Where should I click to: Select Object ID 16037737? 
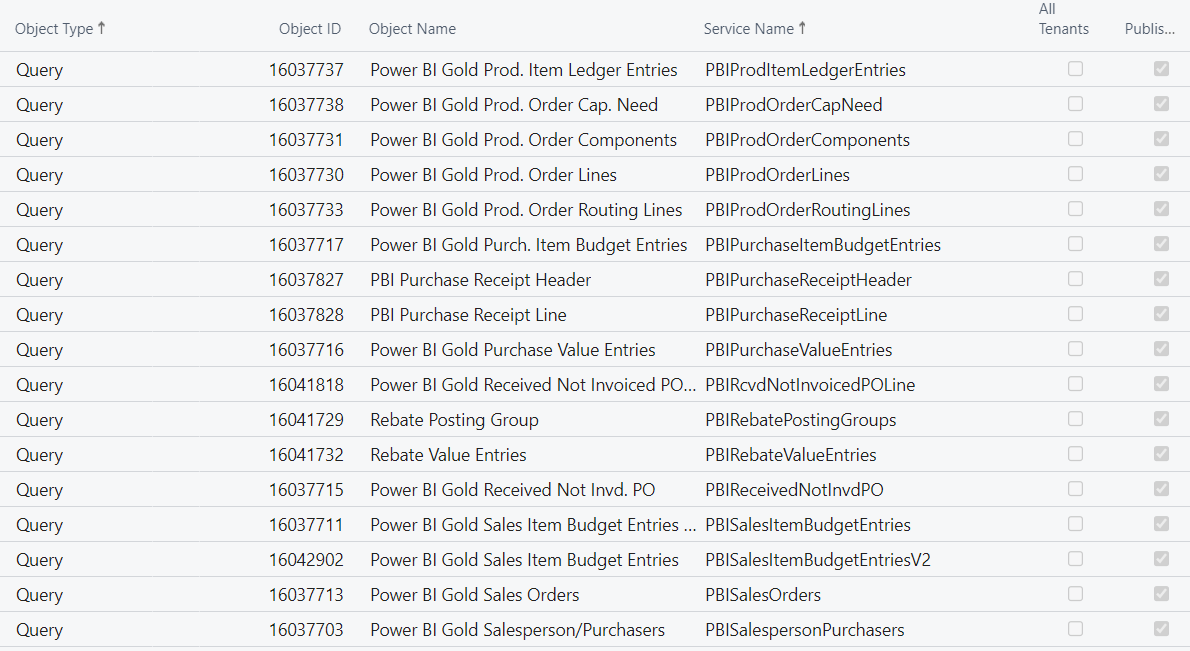[x=306, y=70]
